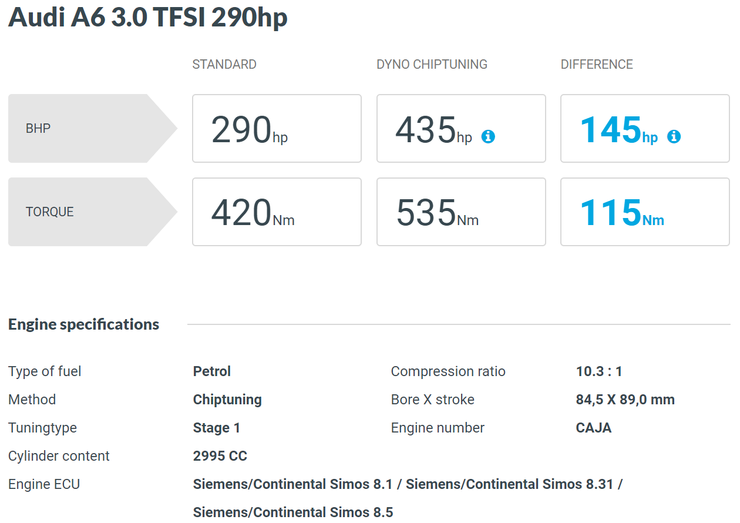Click info icon next to 435hp

tap(488, 136)
